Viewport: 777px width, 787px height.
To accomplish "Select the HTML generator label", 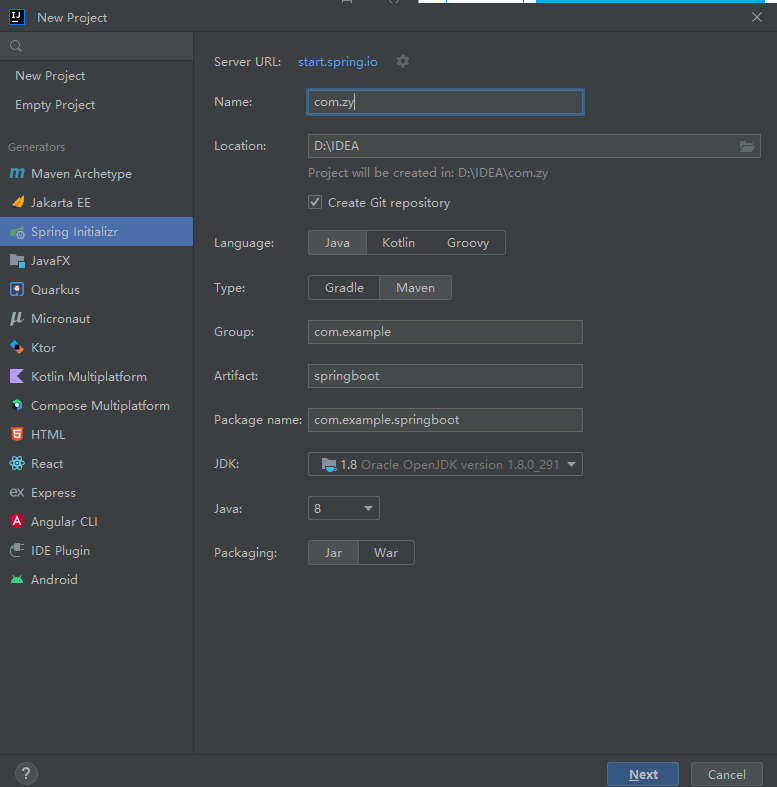I will (48, 435).
